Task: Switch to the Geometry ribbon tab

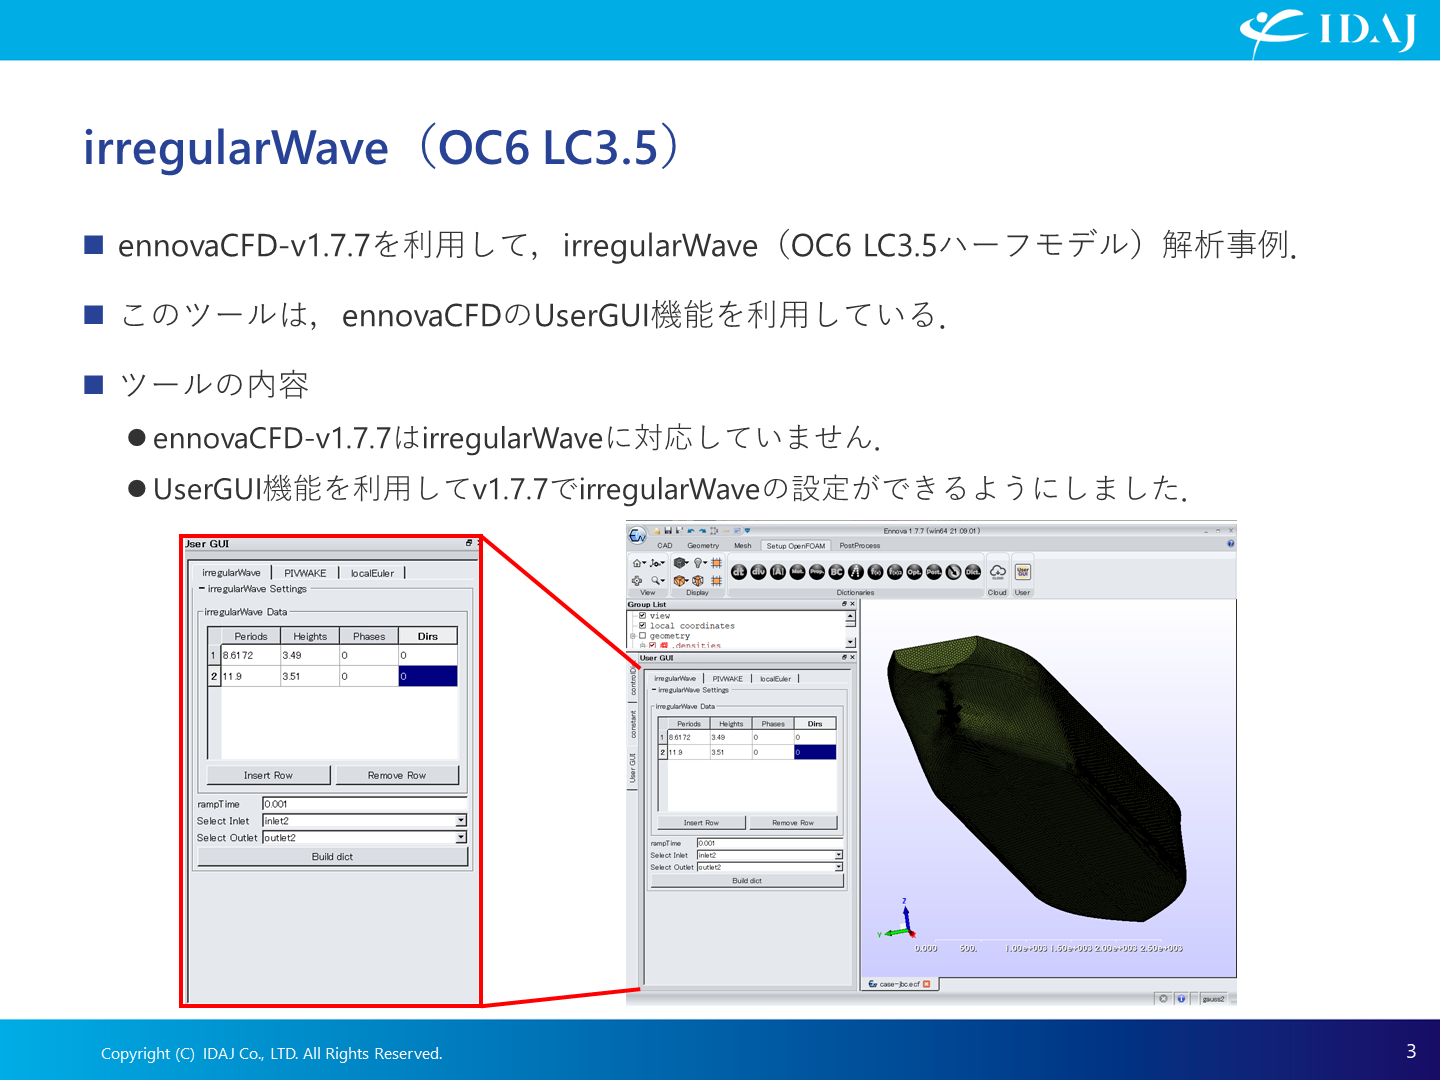Action: click(703, 545)
